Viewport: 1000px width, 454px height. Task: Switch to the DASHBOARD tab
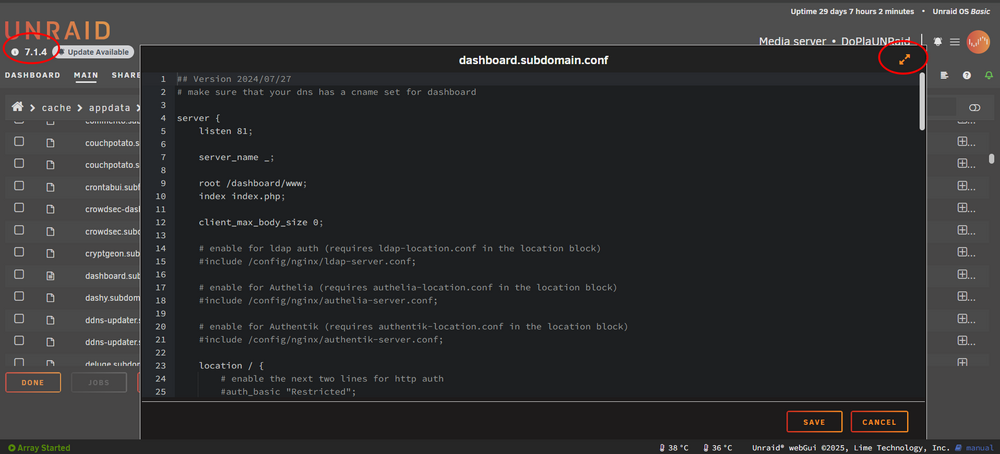click(x=33, y=75)
